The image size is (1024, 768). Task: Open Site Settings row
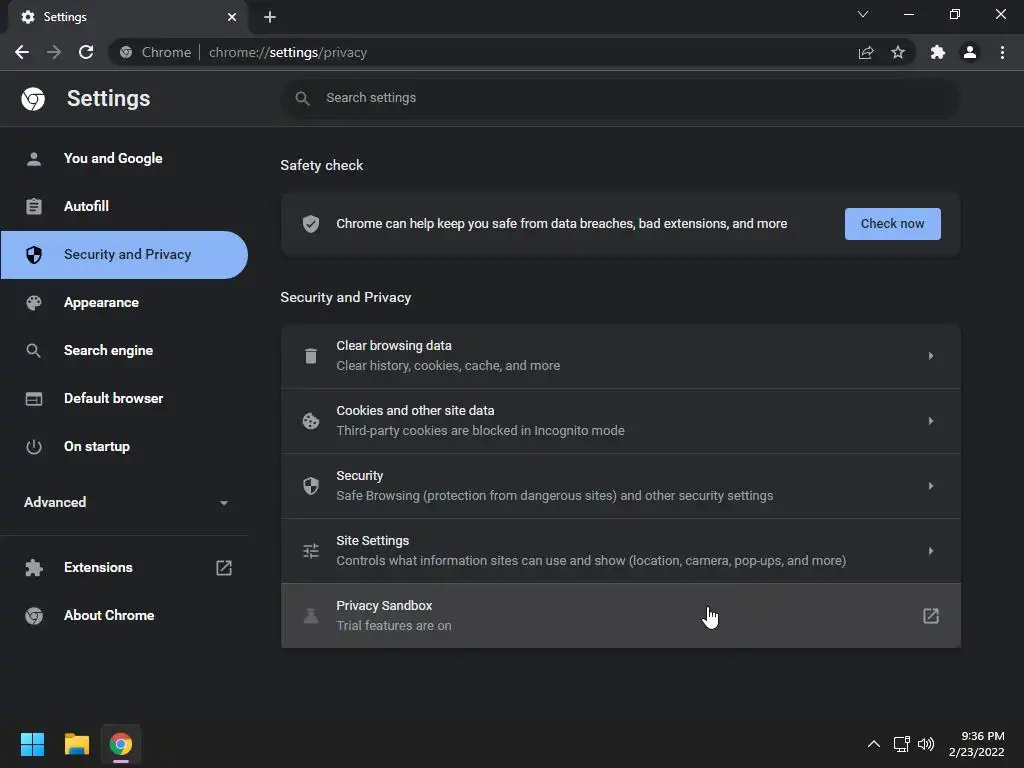(620, 551)
